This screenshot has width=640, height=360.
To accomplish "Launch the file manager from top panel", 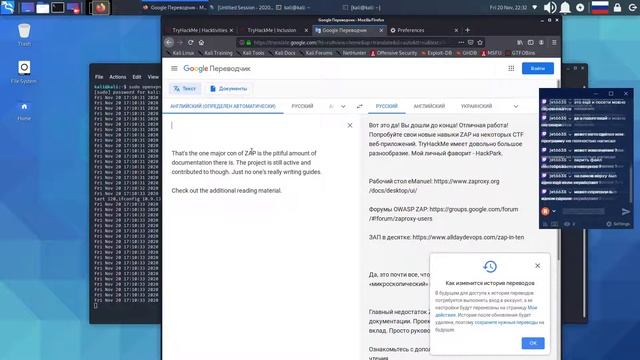I will click(42, 7).
